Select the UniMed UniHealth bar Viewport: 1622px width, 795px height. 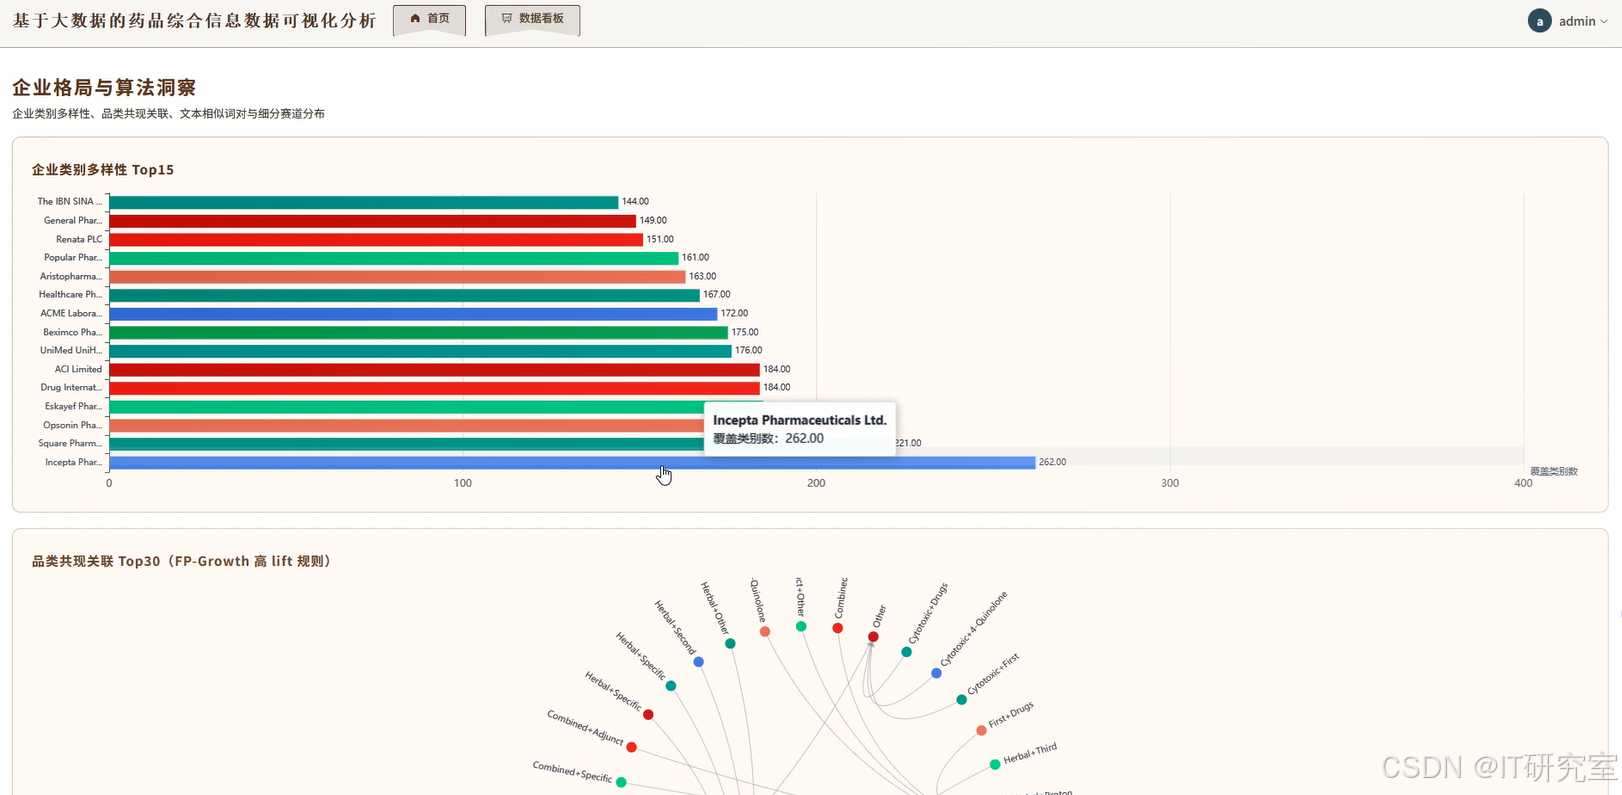click(421, 351)
